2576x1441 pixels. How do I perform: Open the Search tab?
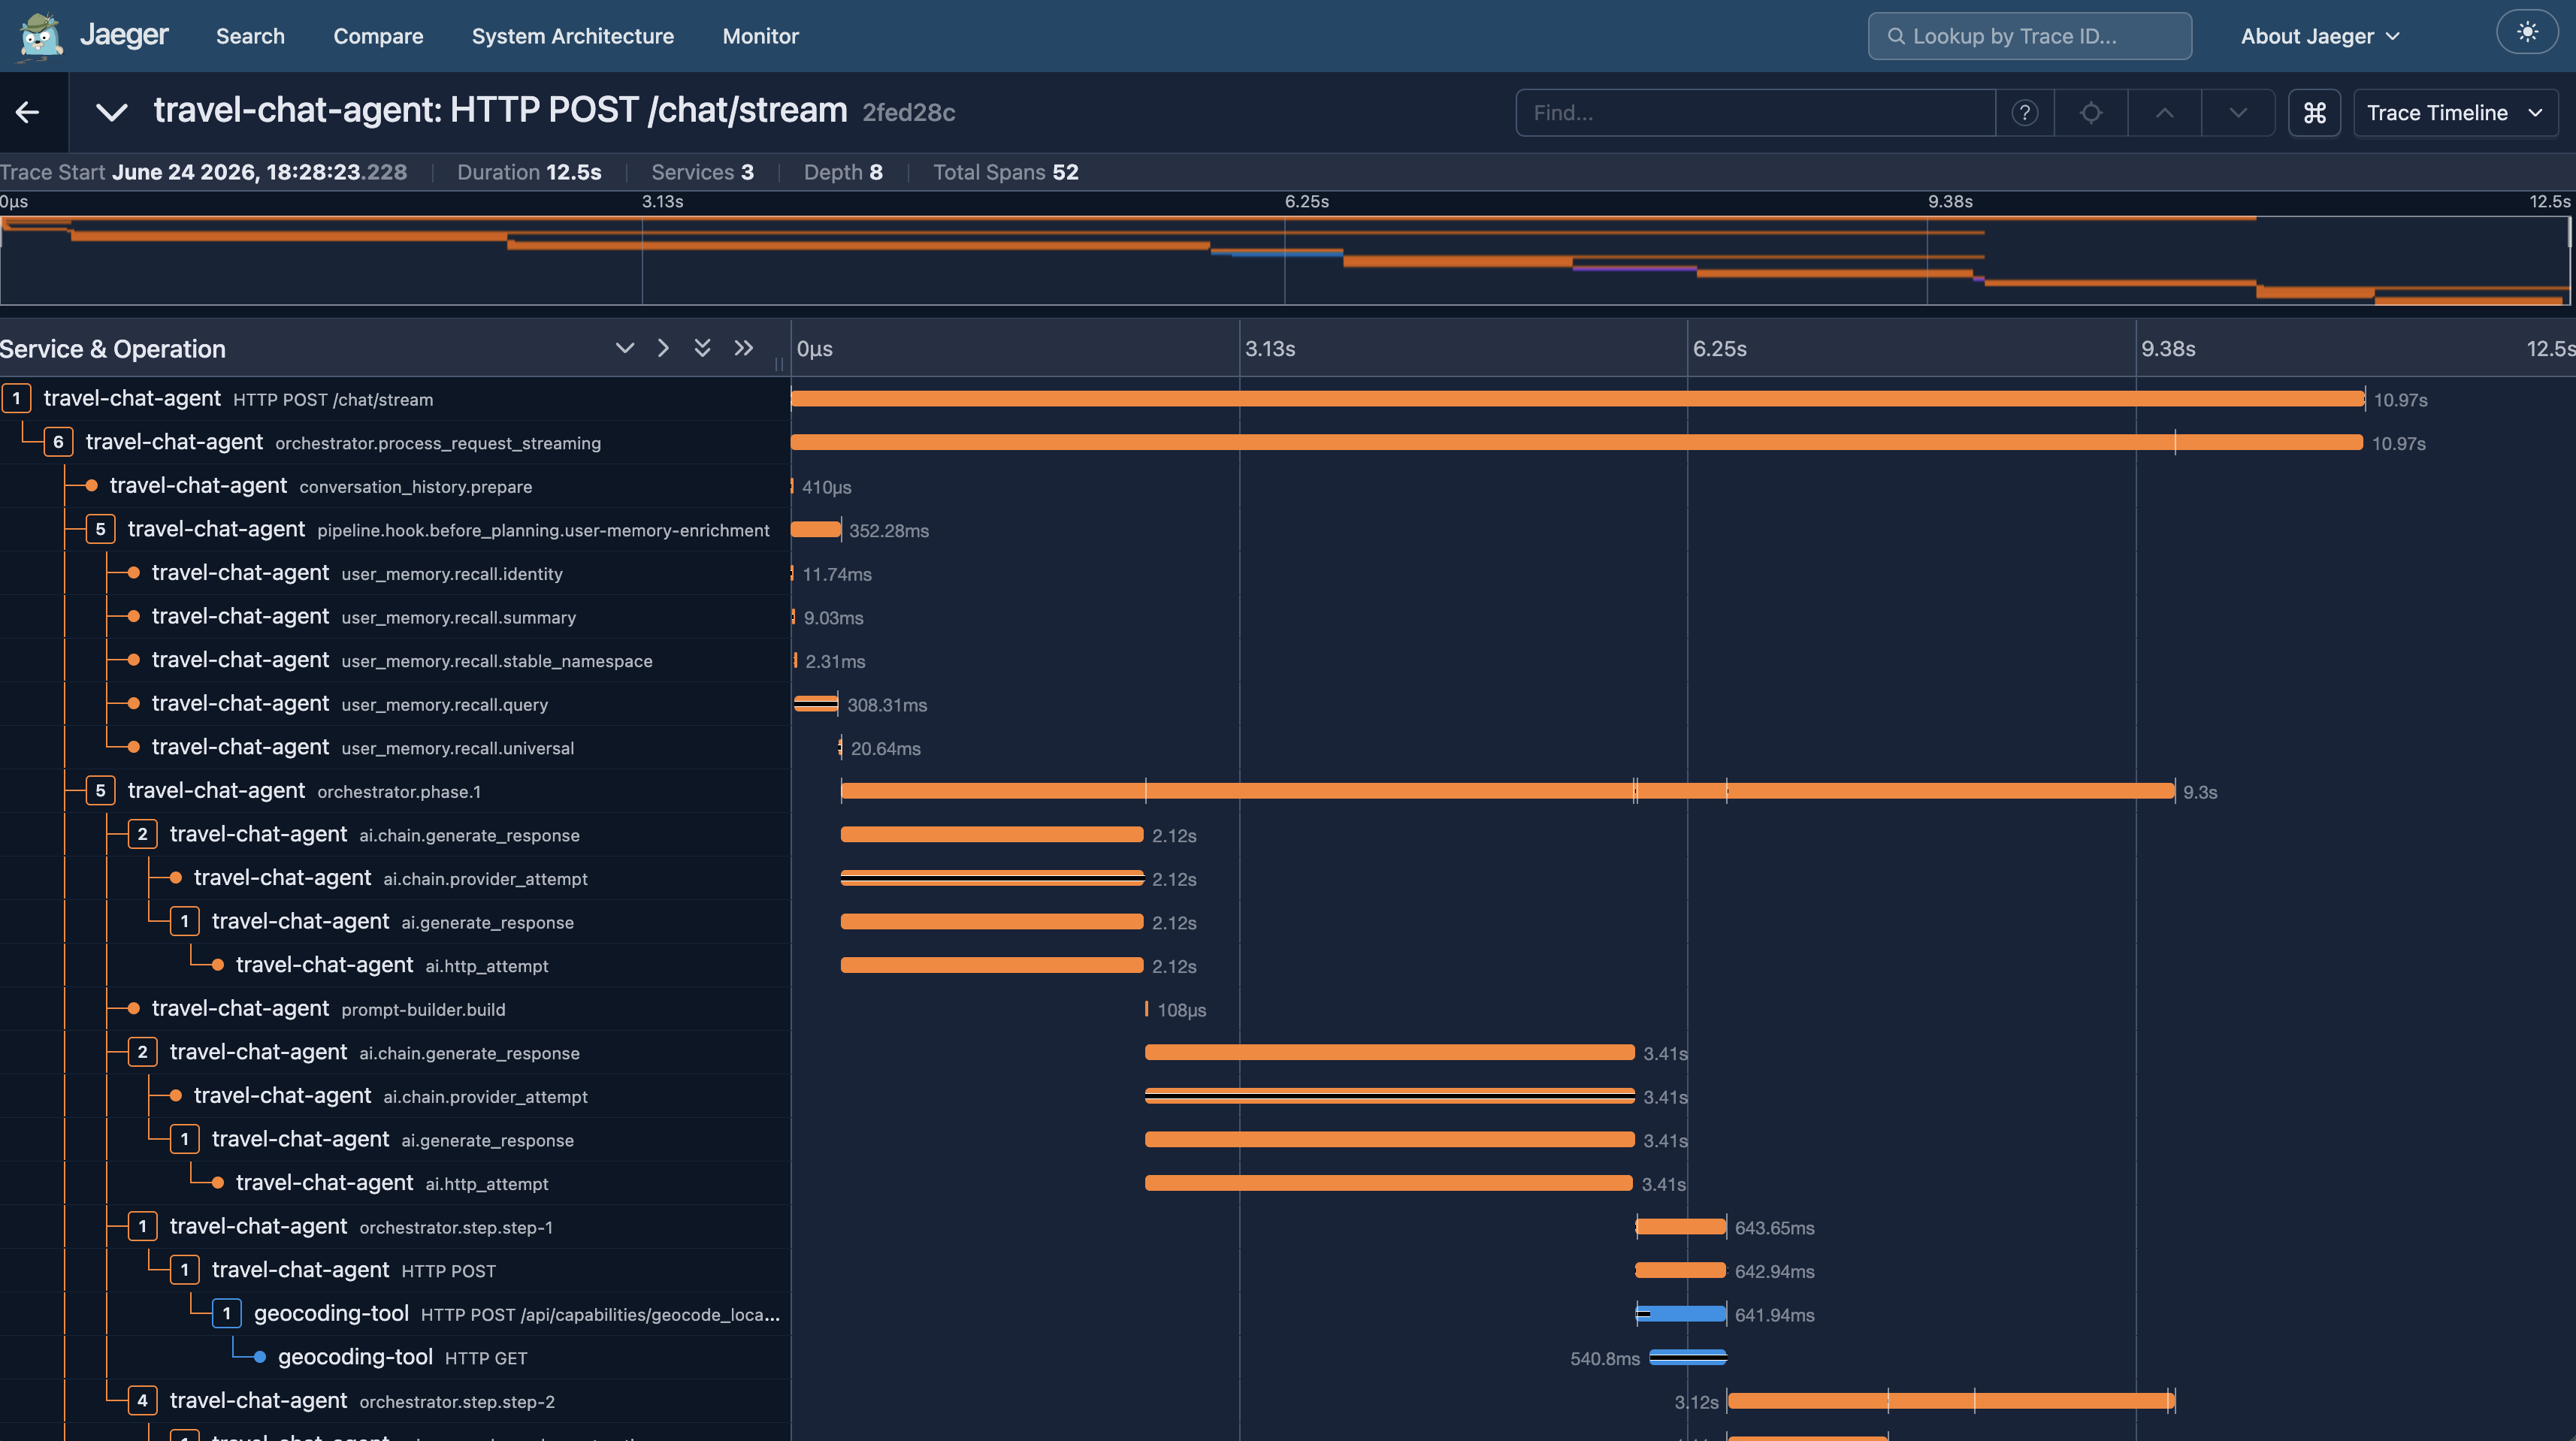(x=250, y=36)
